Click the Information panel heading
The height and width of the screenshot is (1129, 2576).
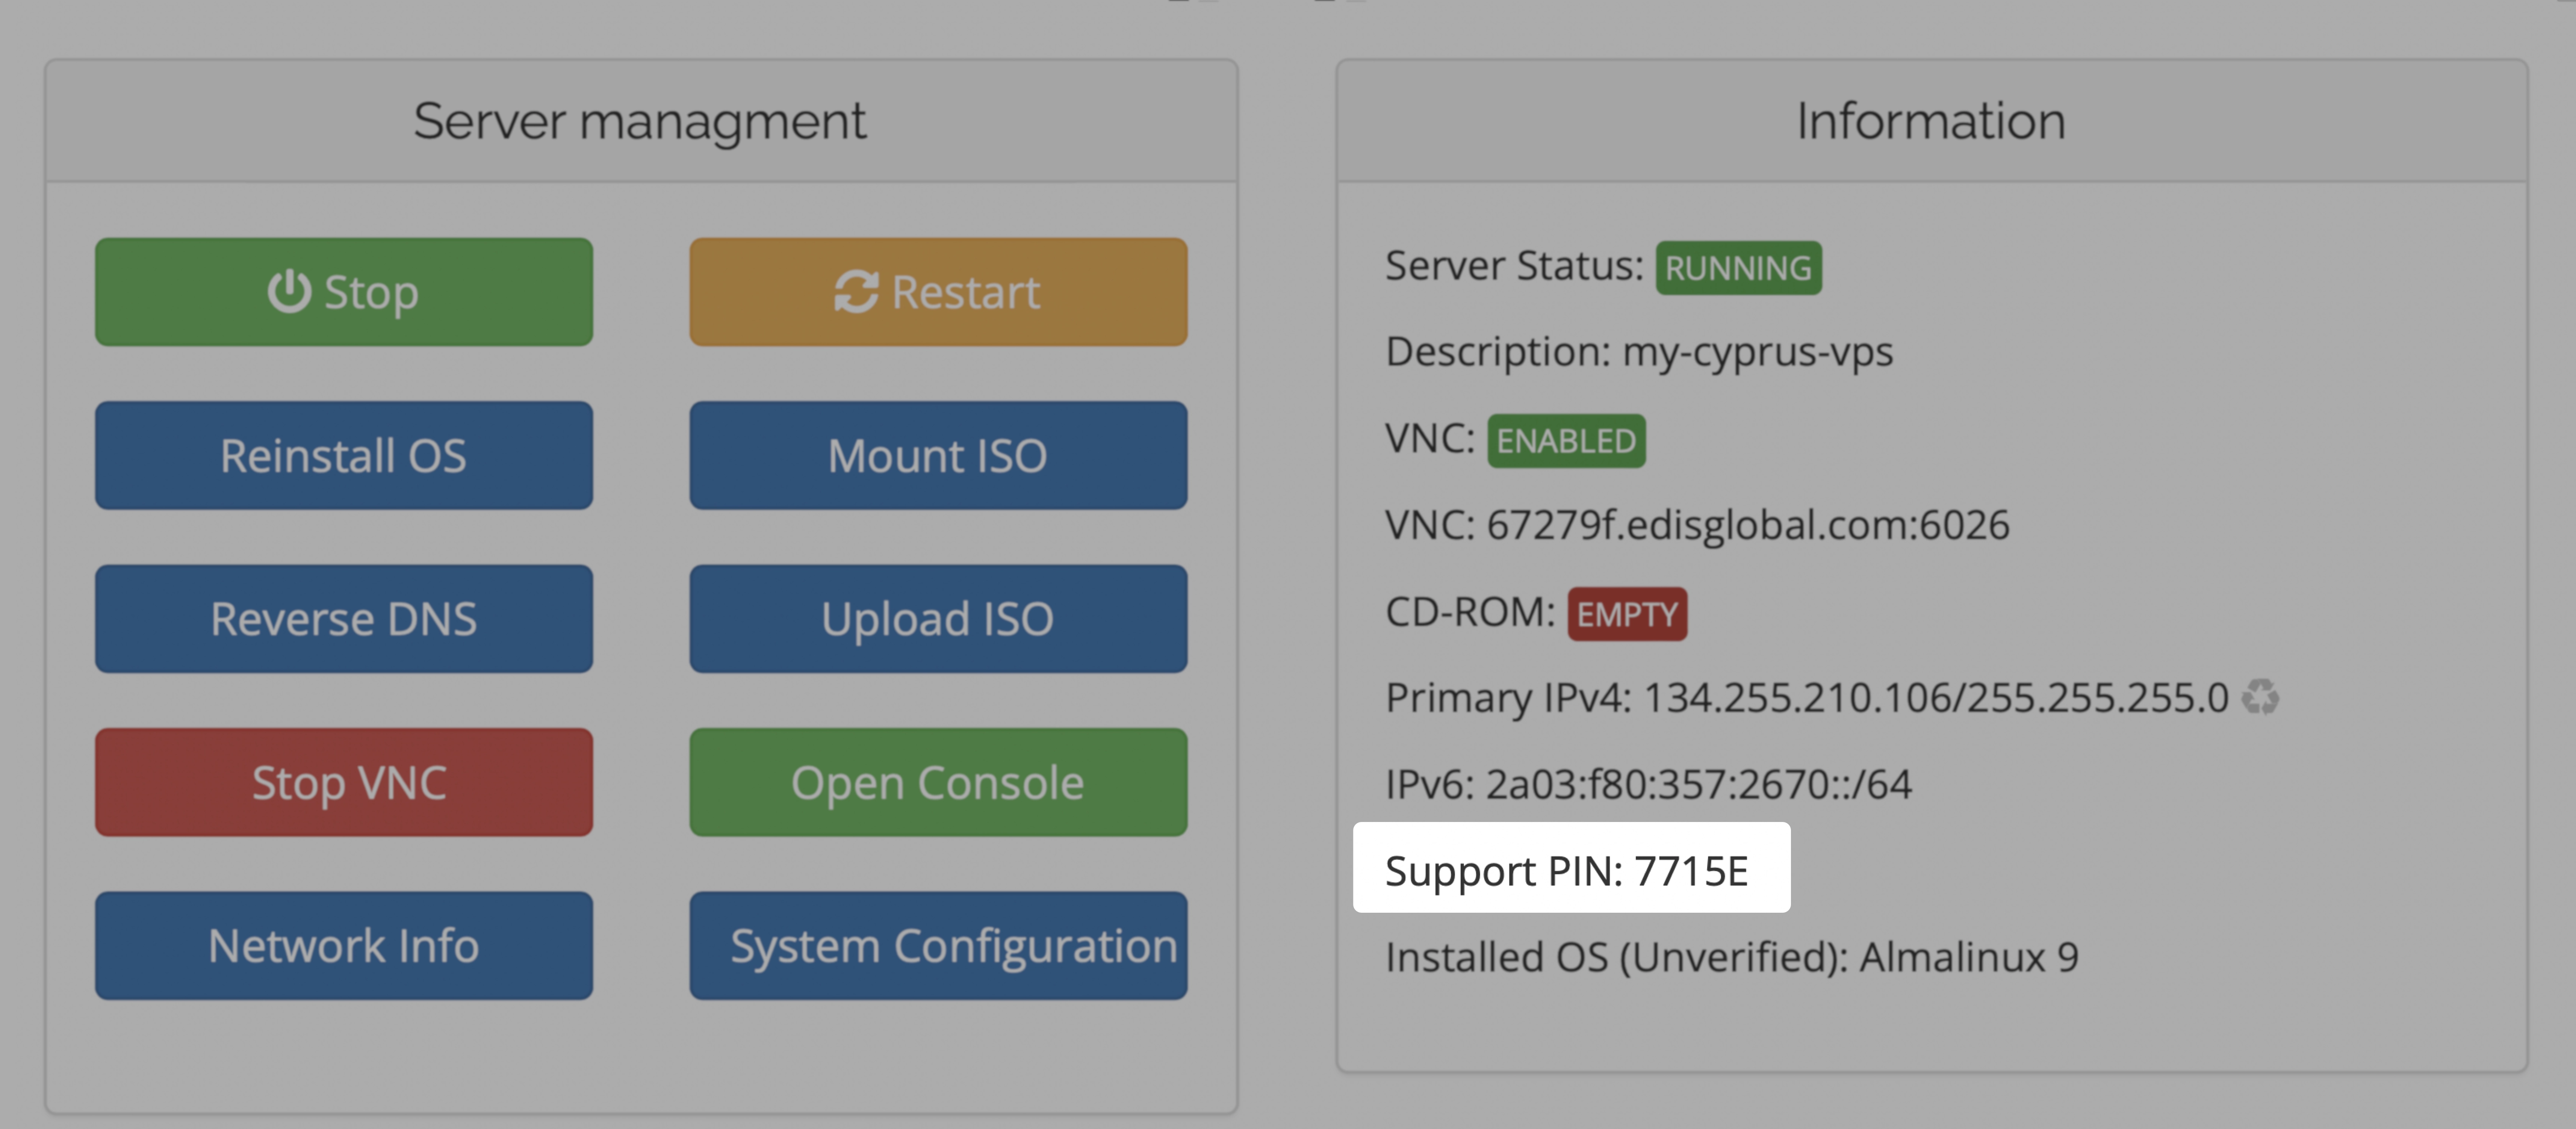1931,121
